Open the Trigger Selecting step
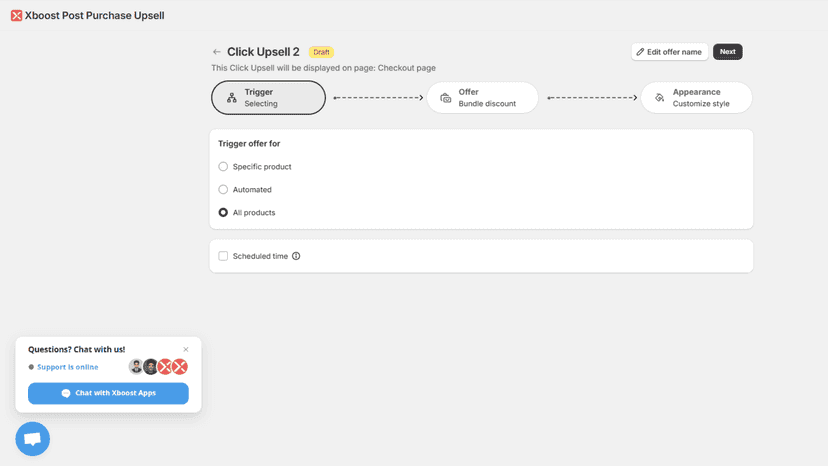Viewport: 828px width, 466px height. (x=268, y=98)
